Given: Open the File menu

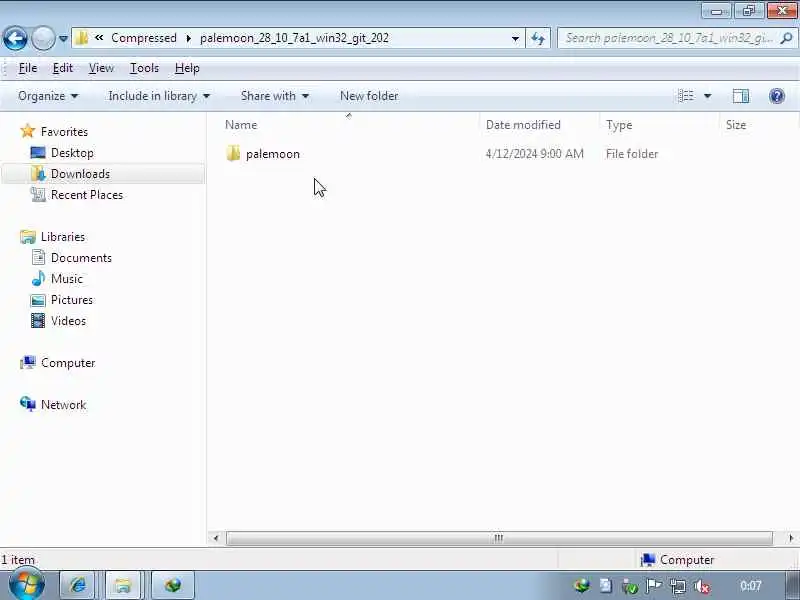Looking at the screenshot, I should [28, 68].
